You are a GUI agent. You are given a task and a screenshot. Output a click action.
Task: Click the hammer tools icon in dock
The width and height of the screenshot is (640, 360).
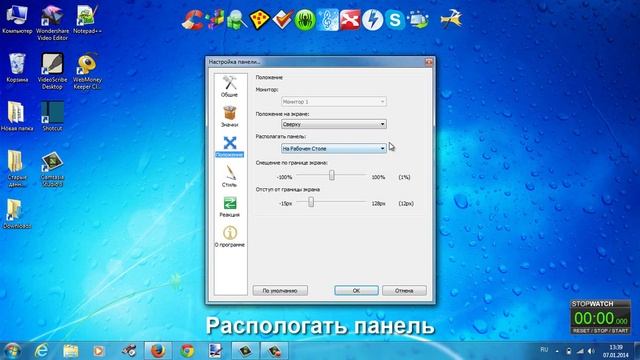click(451, 20)
